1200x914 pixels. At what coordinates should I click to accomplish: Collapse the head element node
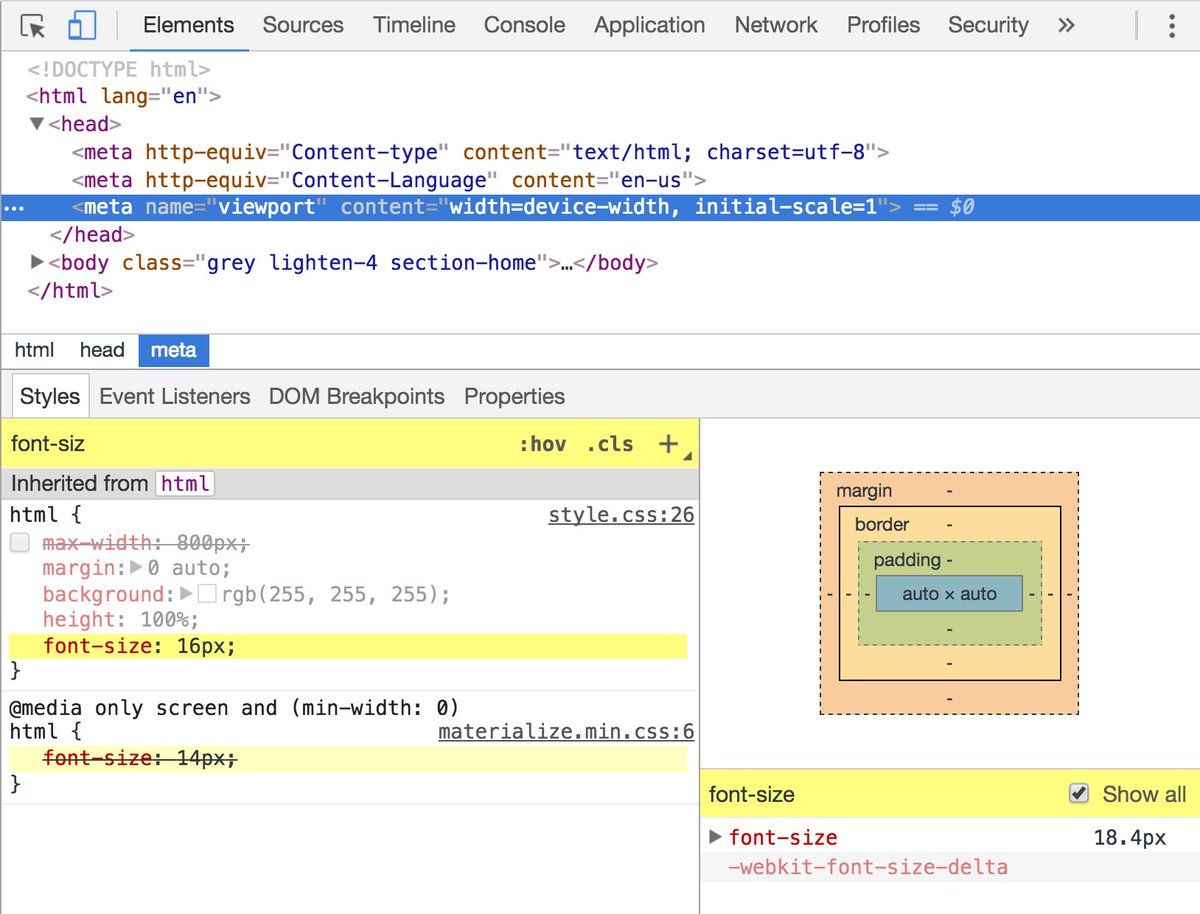(37, 124)
